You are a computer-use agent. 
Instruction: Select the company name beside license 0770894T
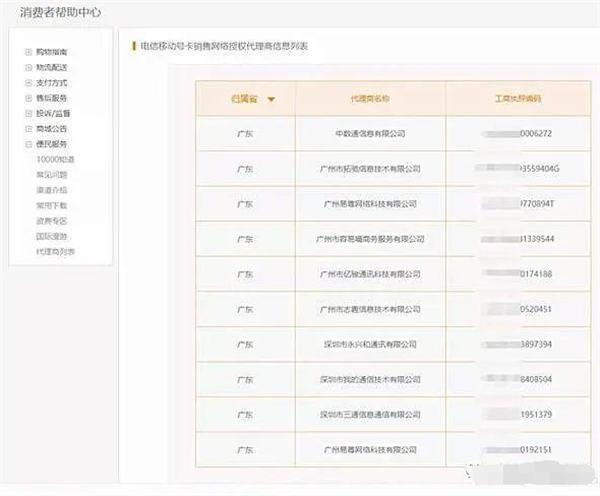(370, 204)
